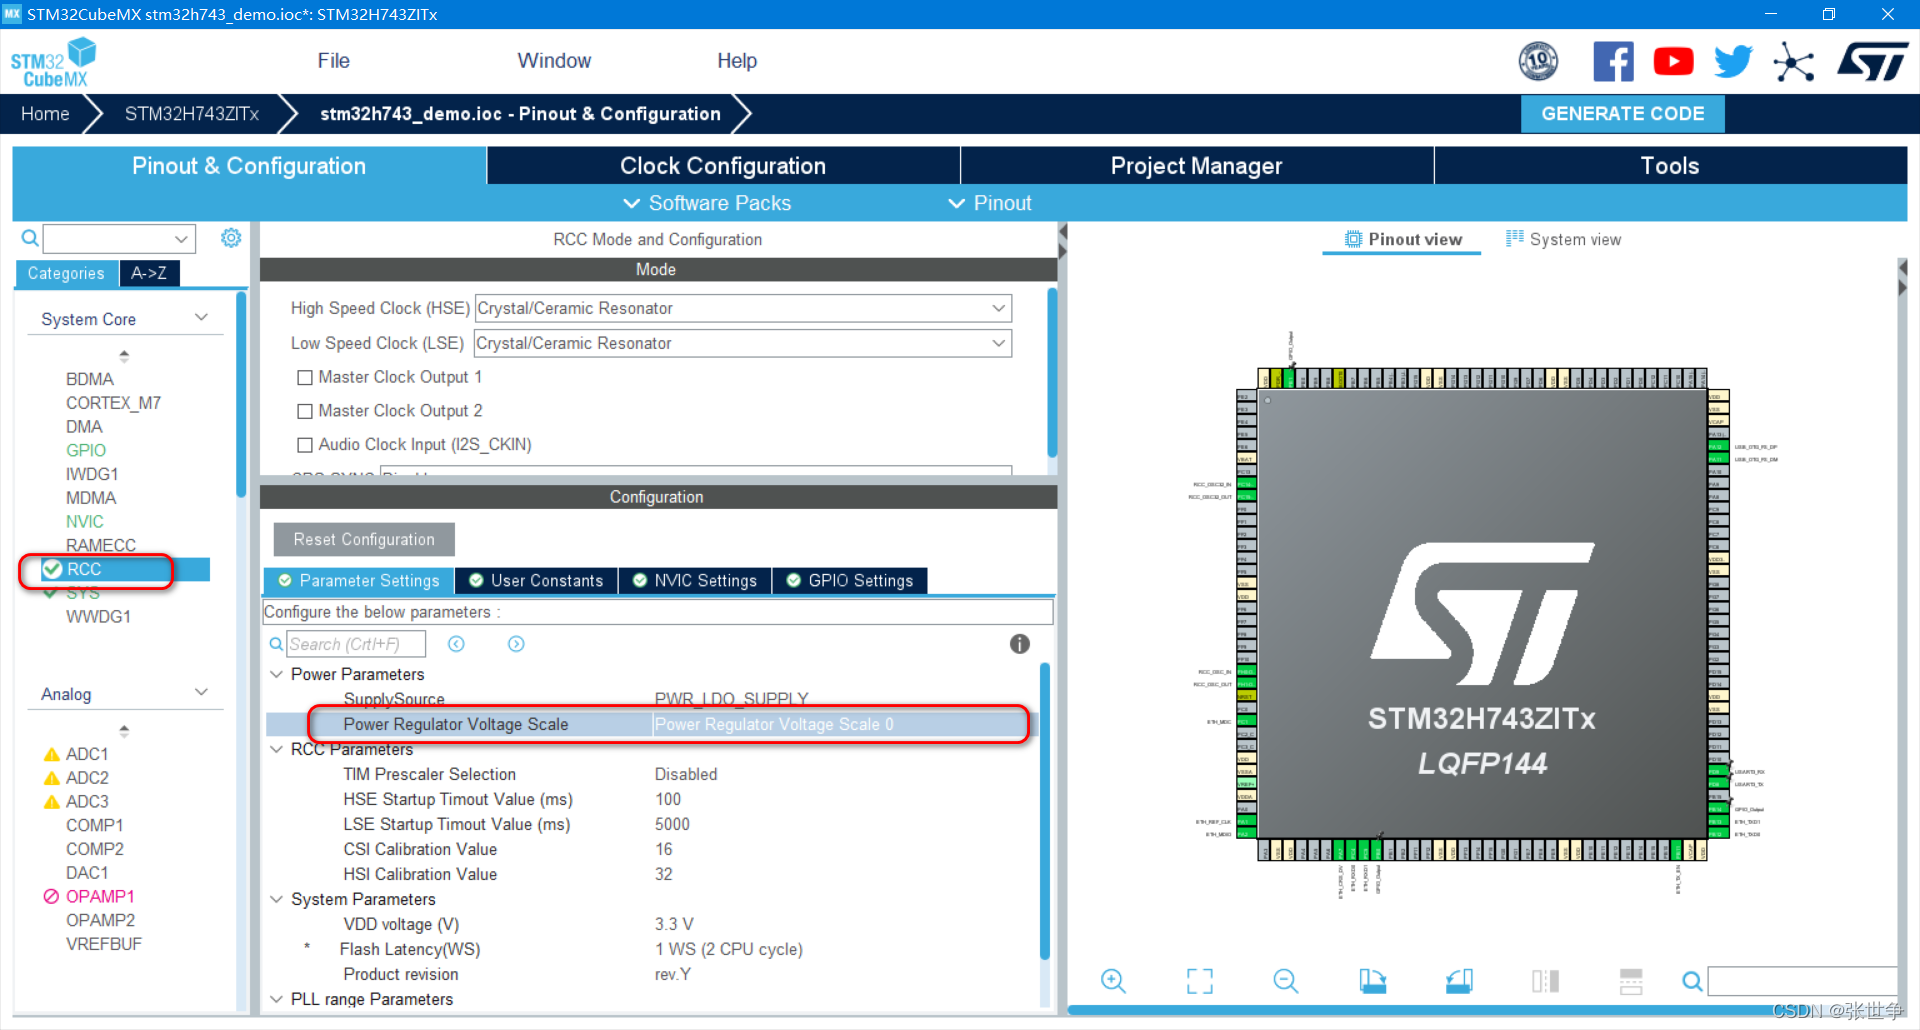The width and height of the screenshot is (1920, 1030).
Task: Select CORTEX_M7 in System Core list
Action: click(113, 403)
